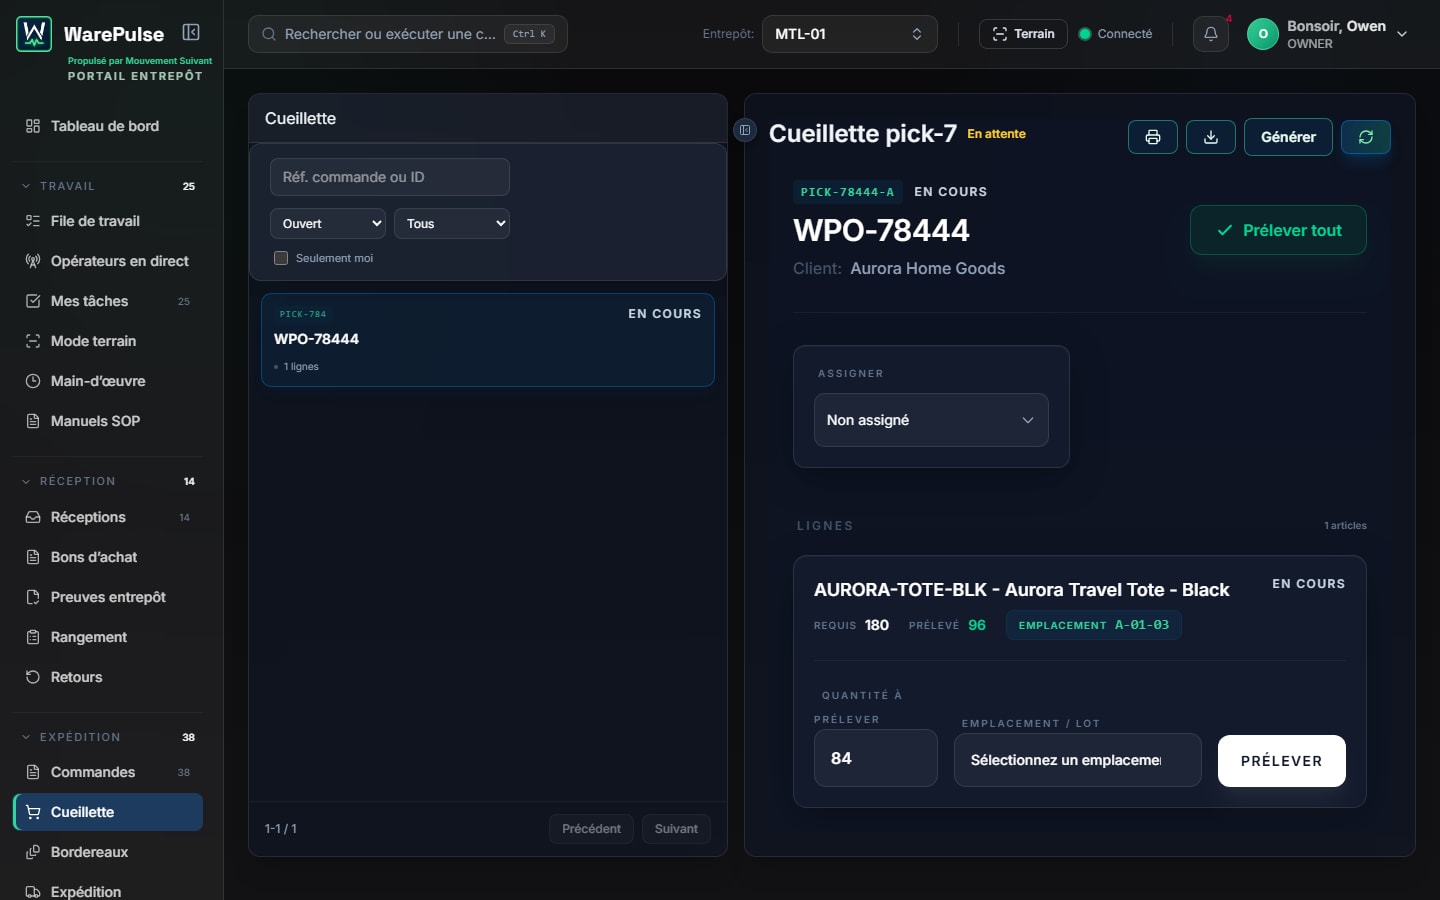Click the Manuels SOP icon
Viewport: 1440px width, 900px height.
[x=33, y=421]
